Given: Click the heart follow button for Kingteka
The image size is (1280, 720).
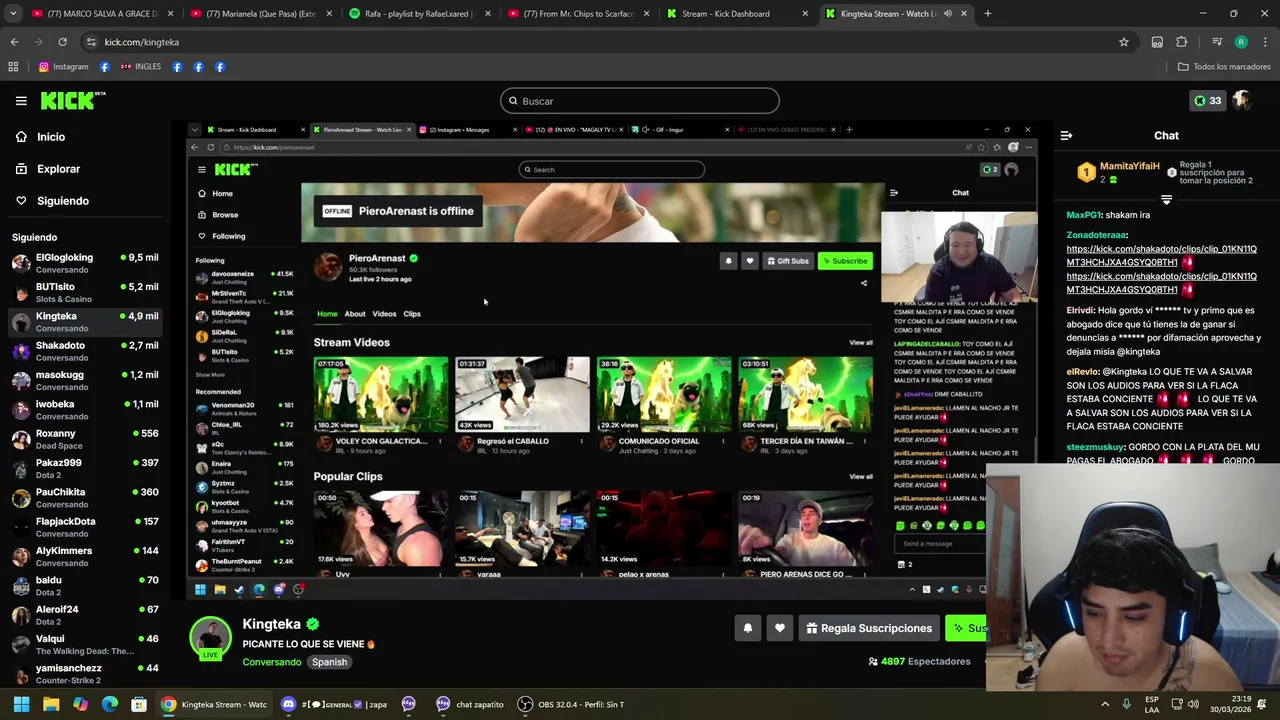Looking at the screenshot, I should coord(780,628).
